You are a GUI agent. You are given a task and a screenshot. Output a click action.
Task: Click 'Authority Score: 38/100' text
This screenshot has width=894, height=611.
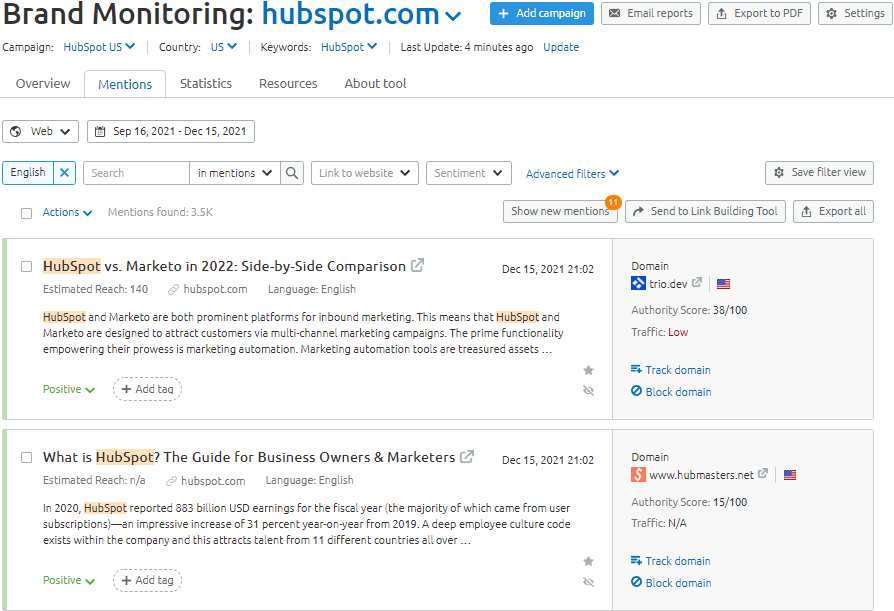point(689,310)
